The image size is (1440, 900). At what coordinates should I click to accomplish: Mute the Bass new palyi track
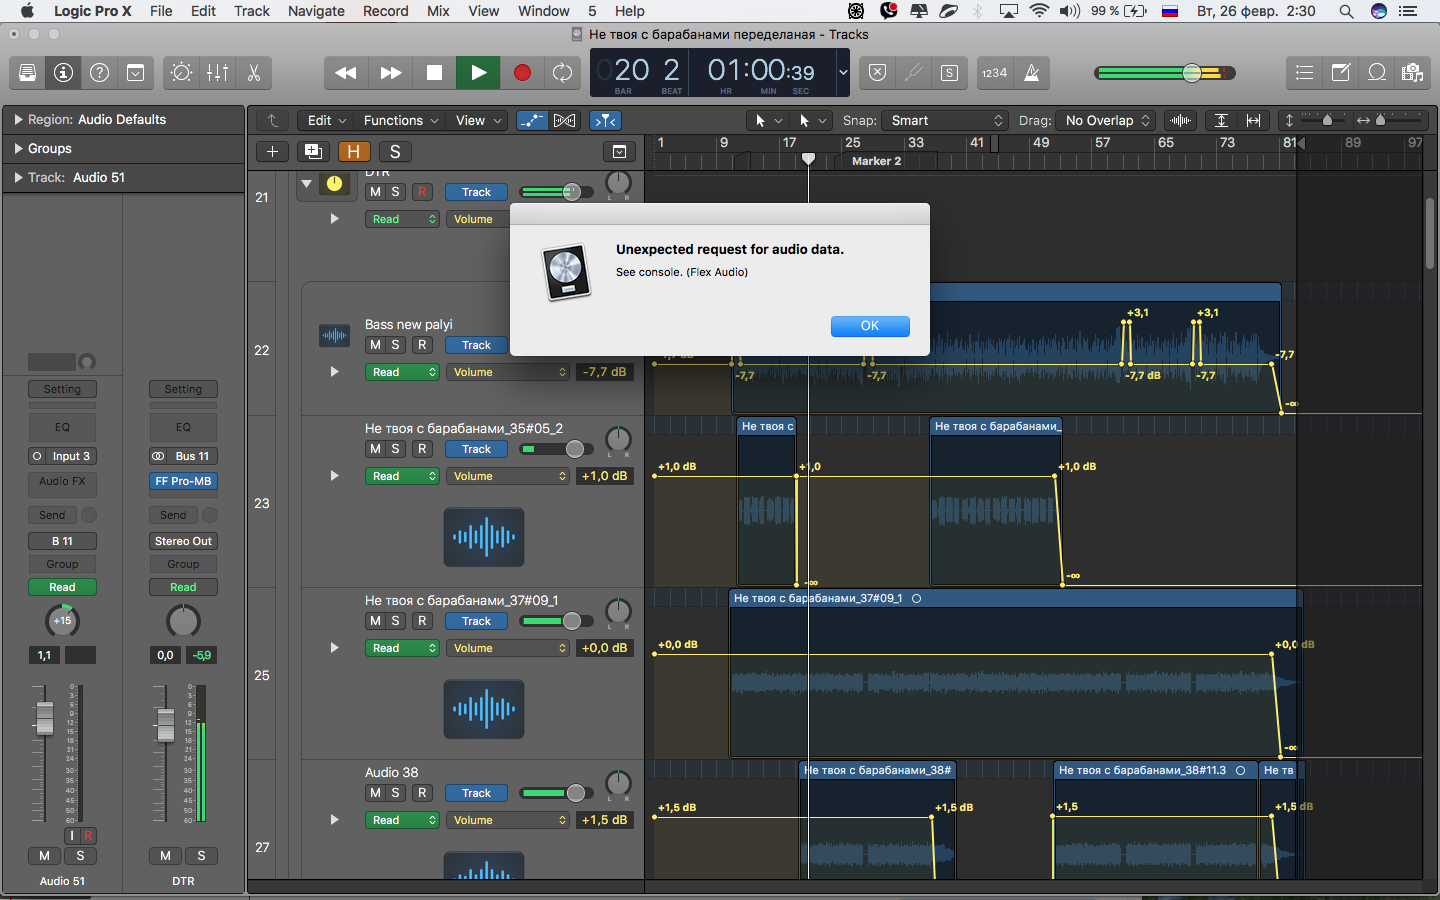[375, 345]
